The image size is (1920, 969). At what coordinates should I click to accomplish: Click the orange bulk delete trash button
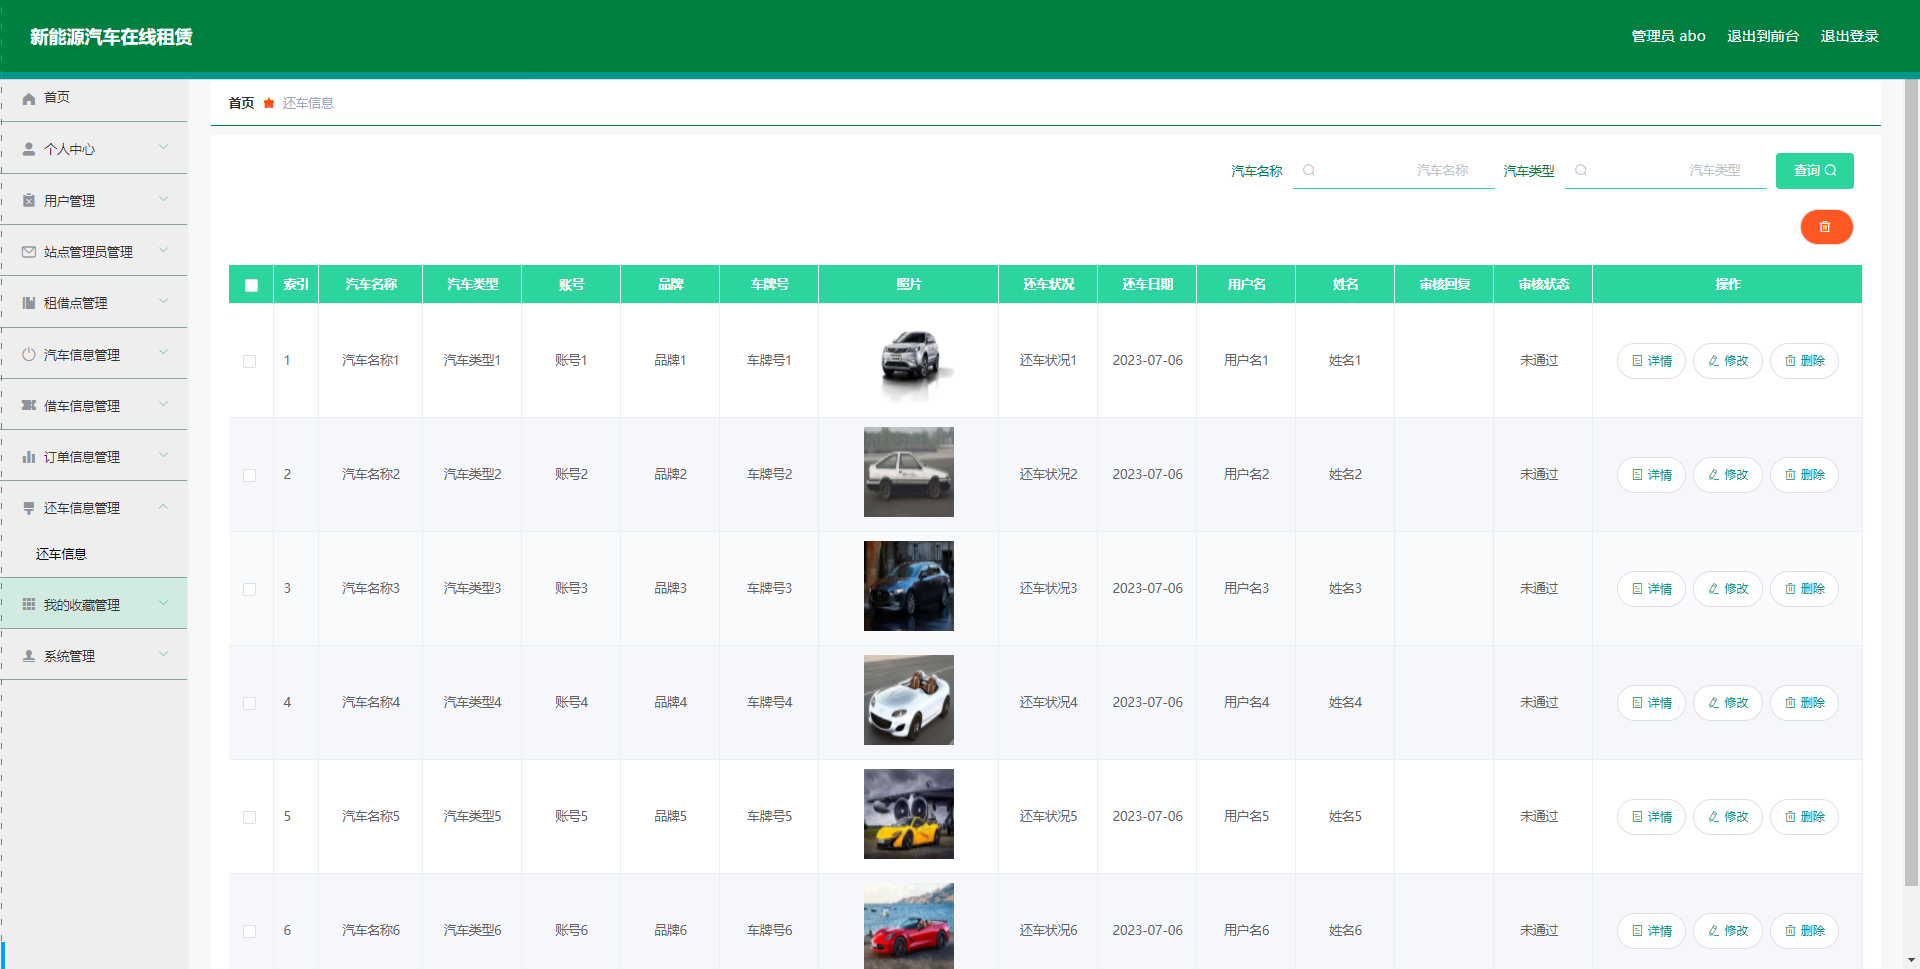[x=1826, y=227]
